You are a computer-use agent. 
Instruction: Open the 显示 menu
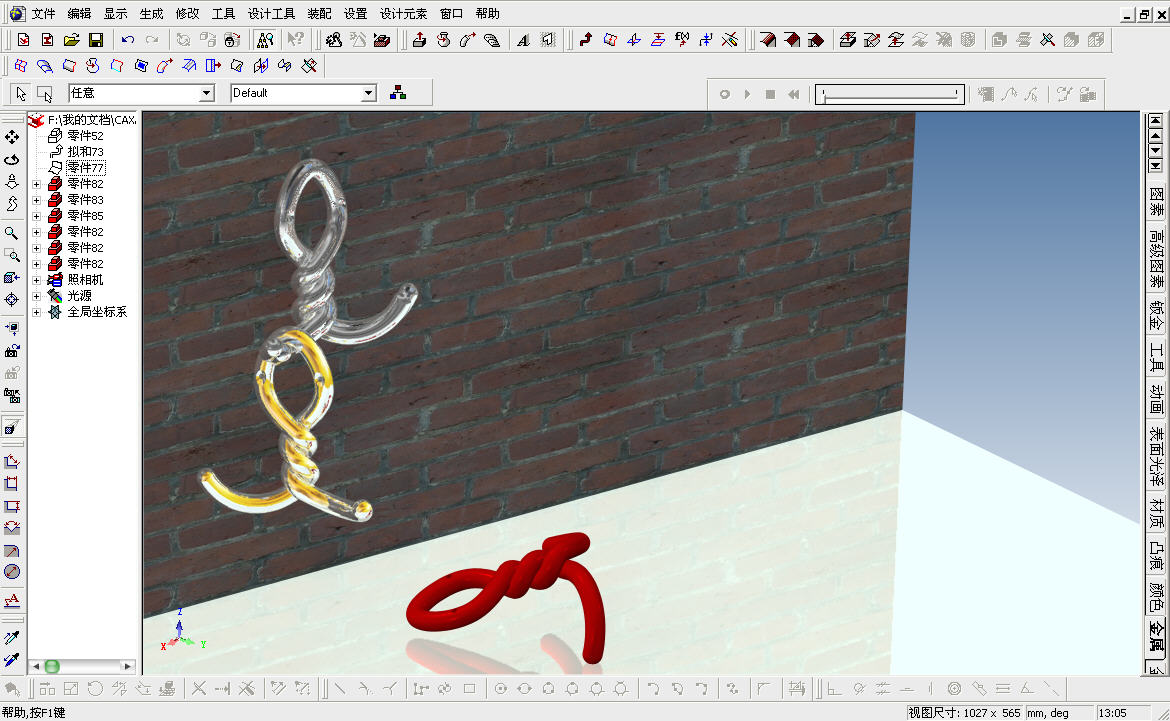pos(115,13)
